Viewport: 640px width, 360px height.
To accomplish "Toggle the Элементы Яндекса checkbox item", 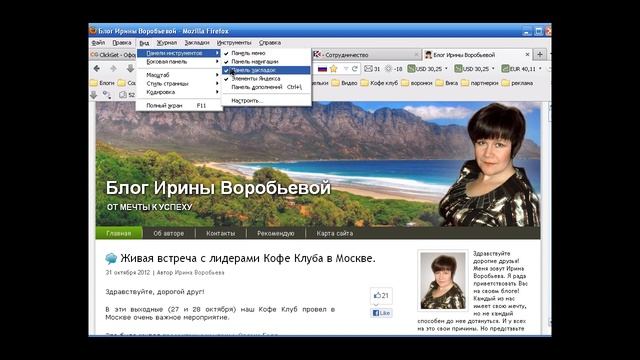I will pyautogui.click(x=267, y=78).
